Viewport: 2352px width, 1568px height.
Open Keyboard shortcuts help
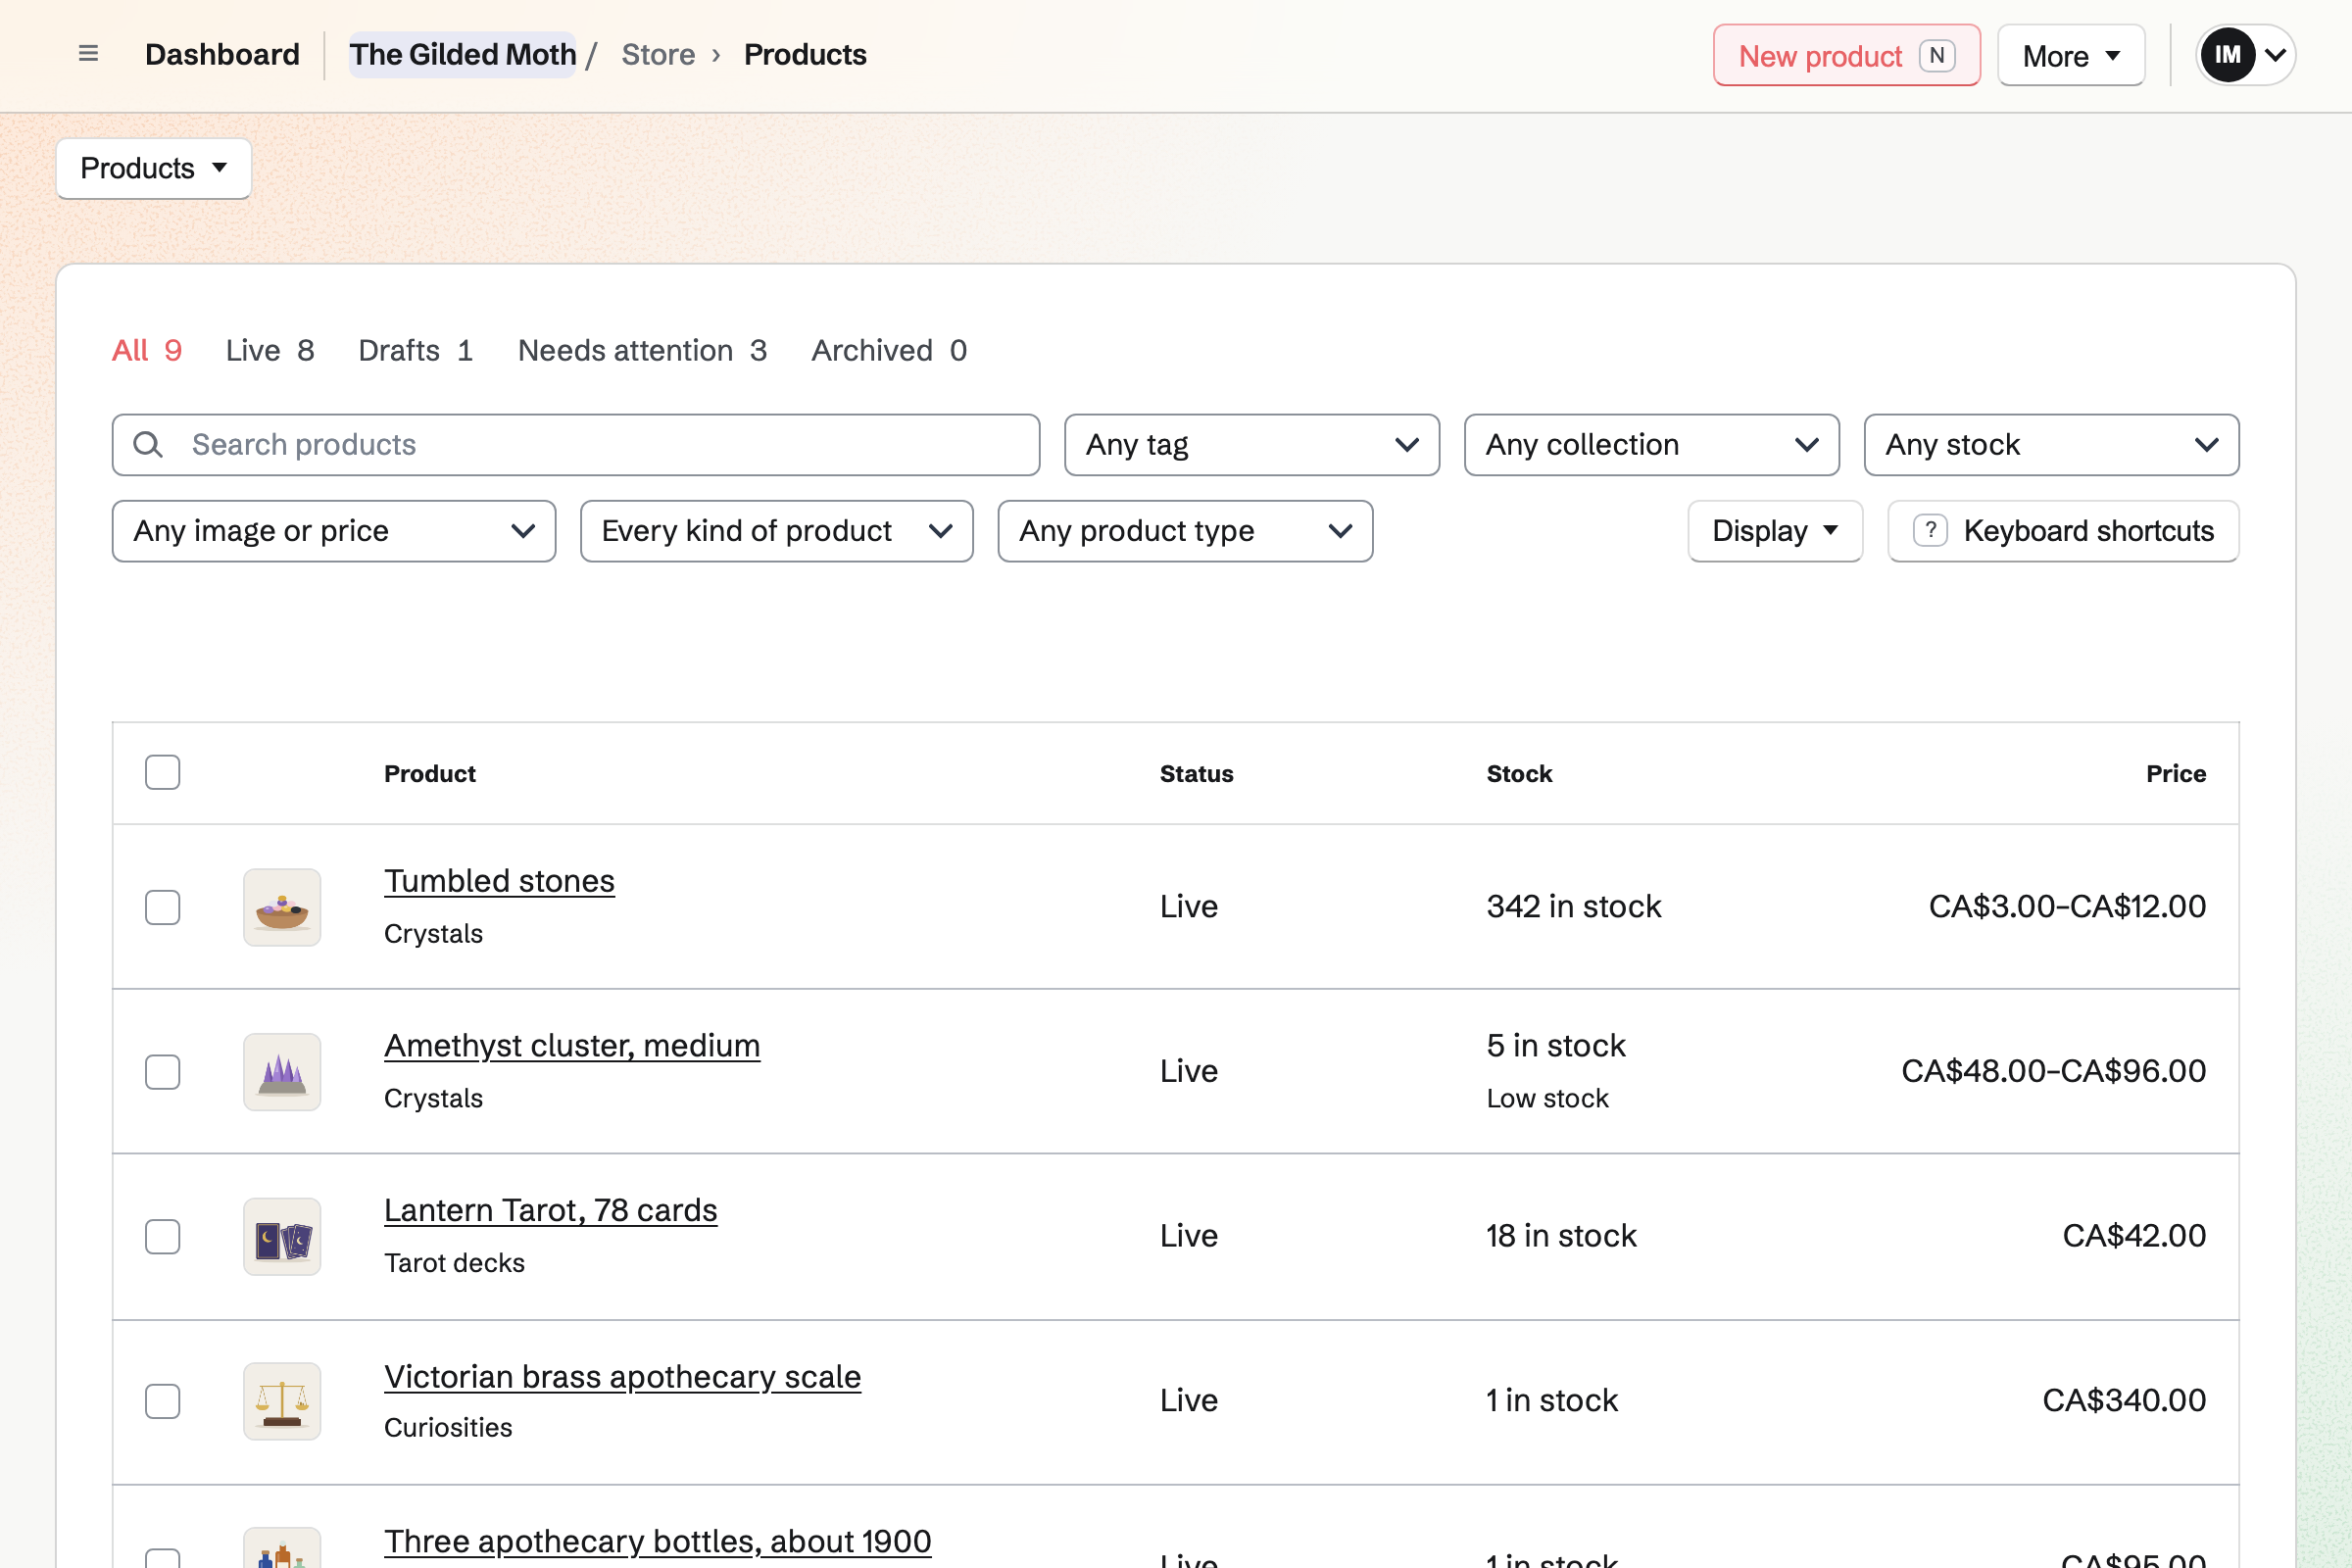click(x=2063, y=531)
